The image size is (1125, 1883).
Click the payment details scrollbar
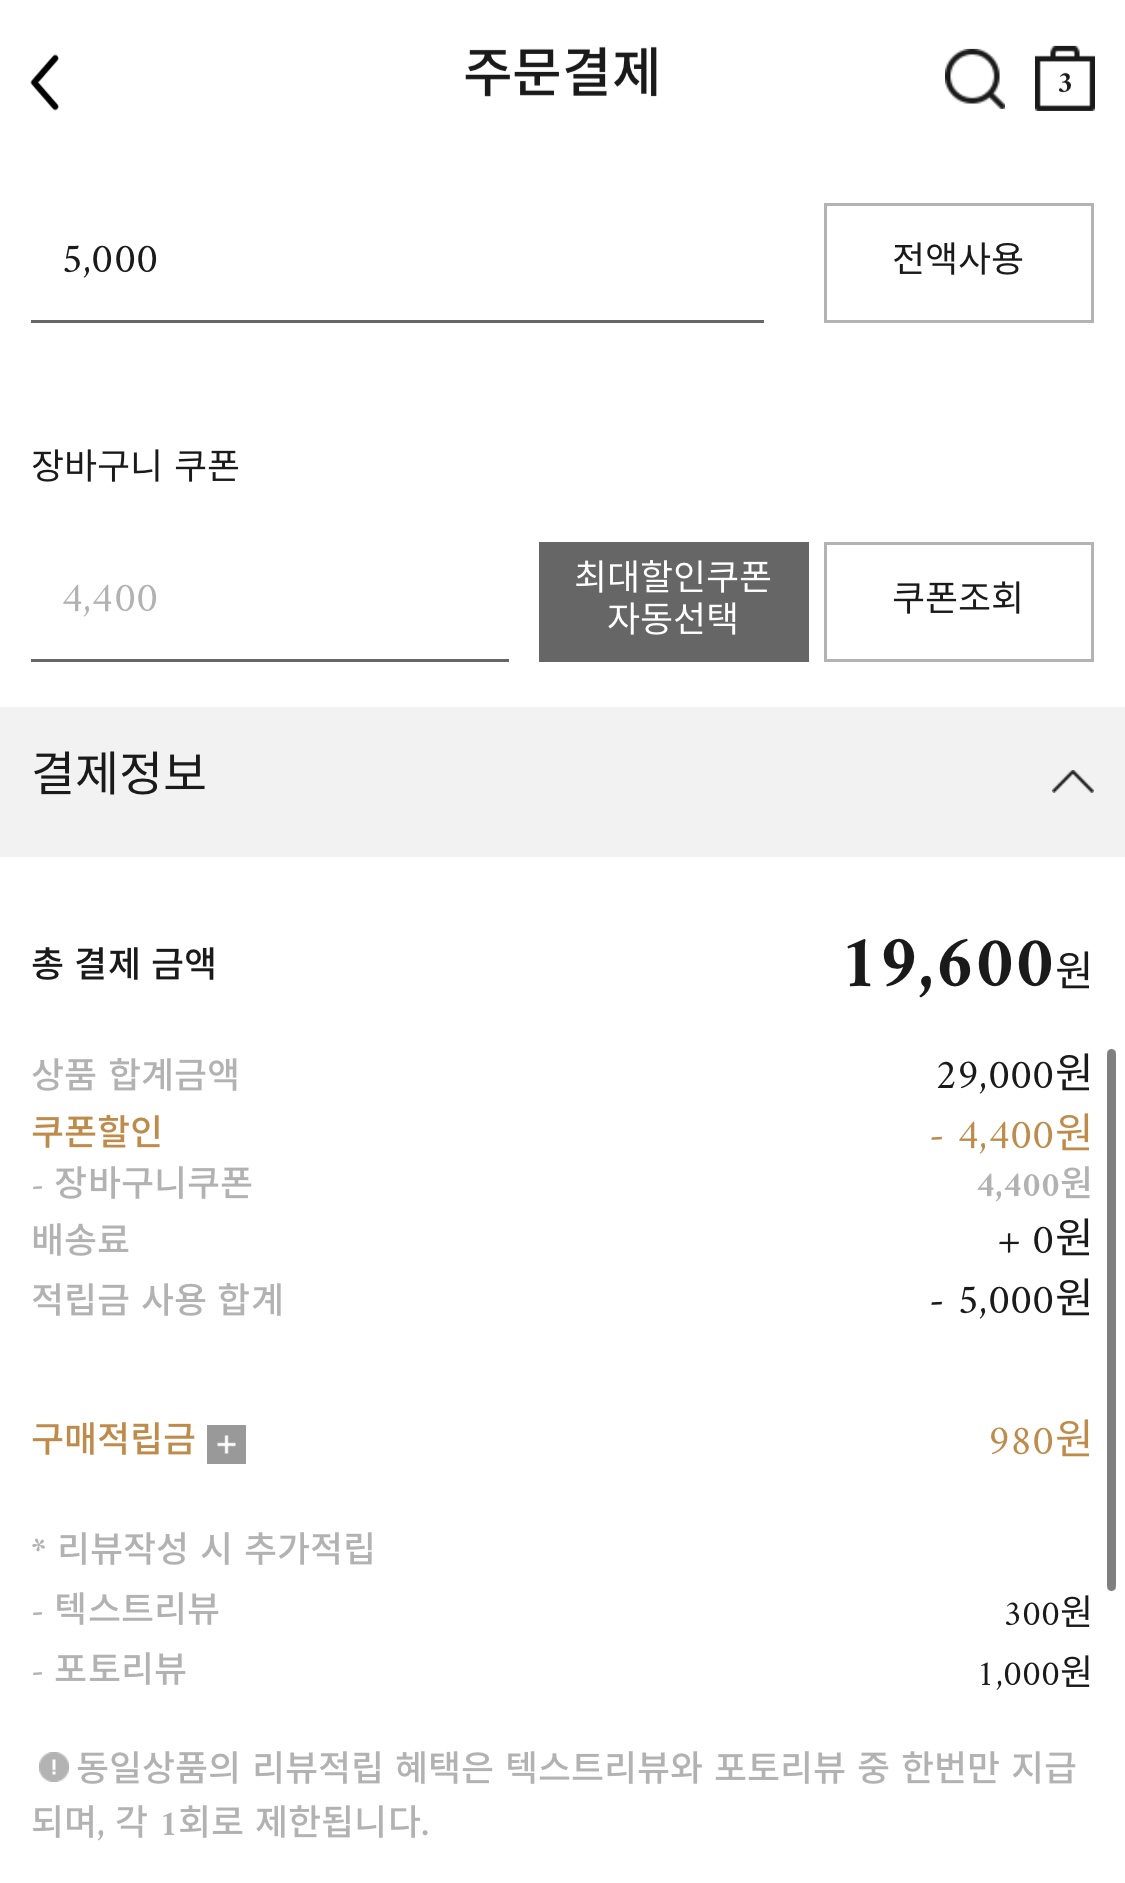1111,1318
